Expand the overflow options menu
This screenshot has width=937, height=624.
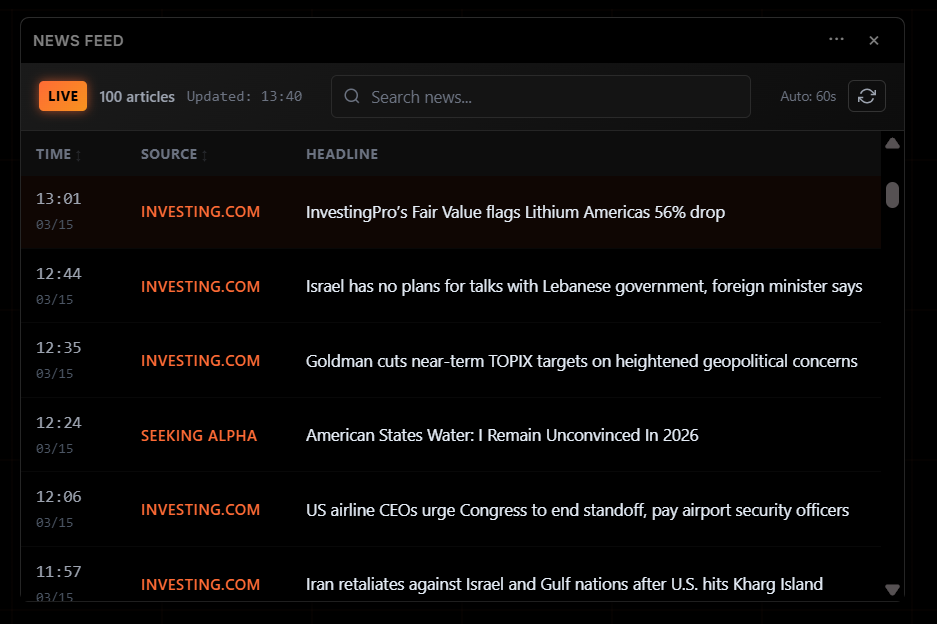pyautogui.click(x=836, y=40)
